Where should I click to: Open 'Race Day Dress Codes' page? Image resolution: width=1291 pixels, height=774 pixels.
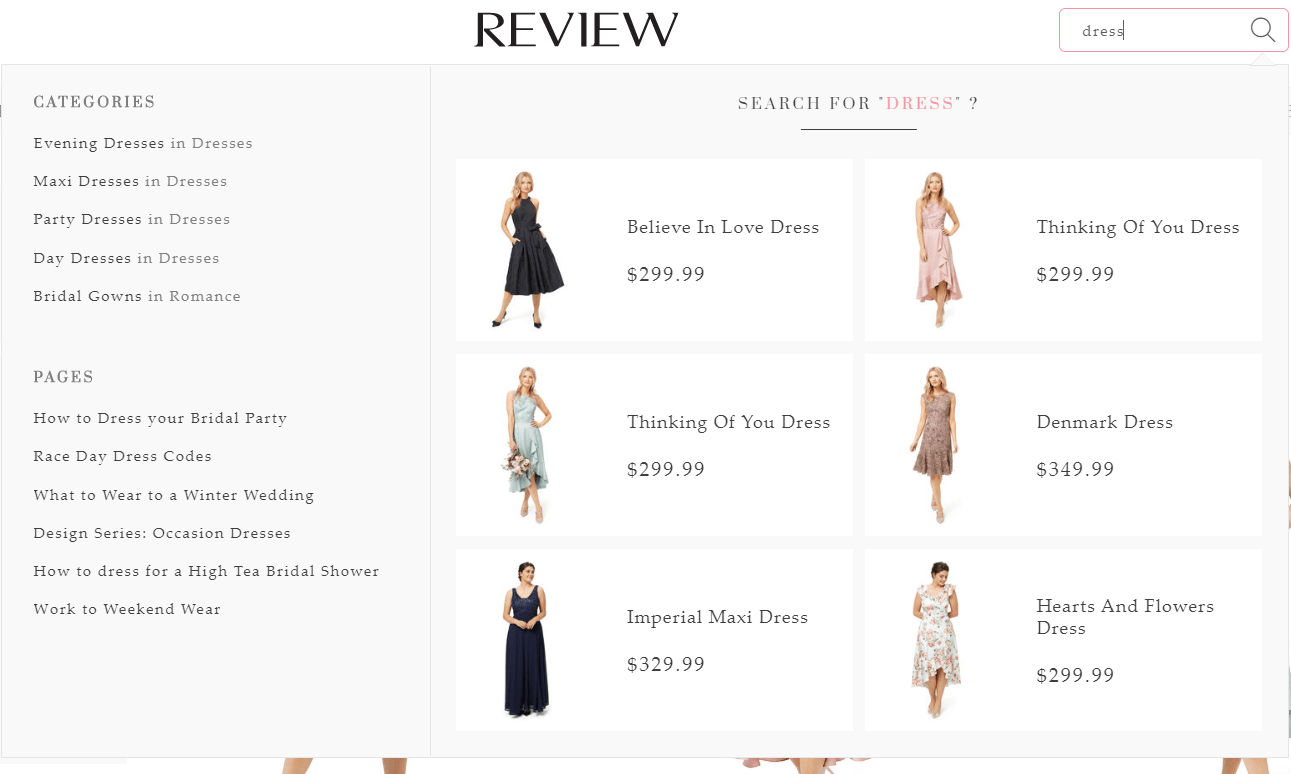[123, 456]
